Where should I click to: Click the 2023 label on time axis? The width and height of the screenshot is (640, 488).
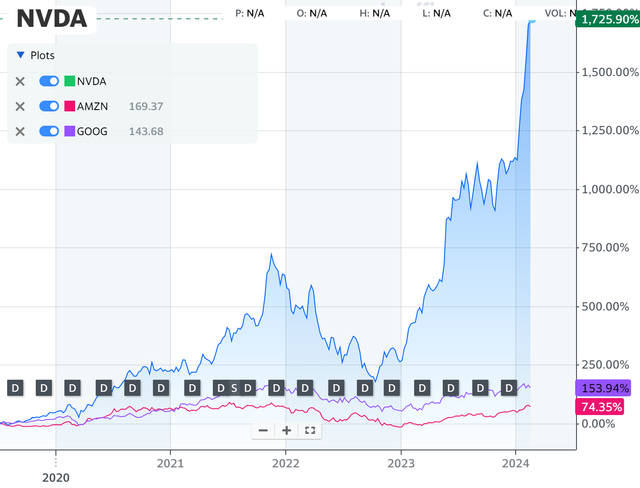[x=401, y=464]
